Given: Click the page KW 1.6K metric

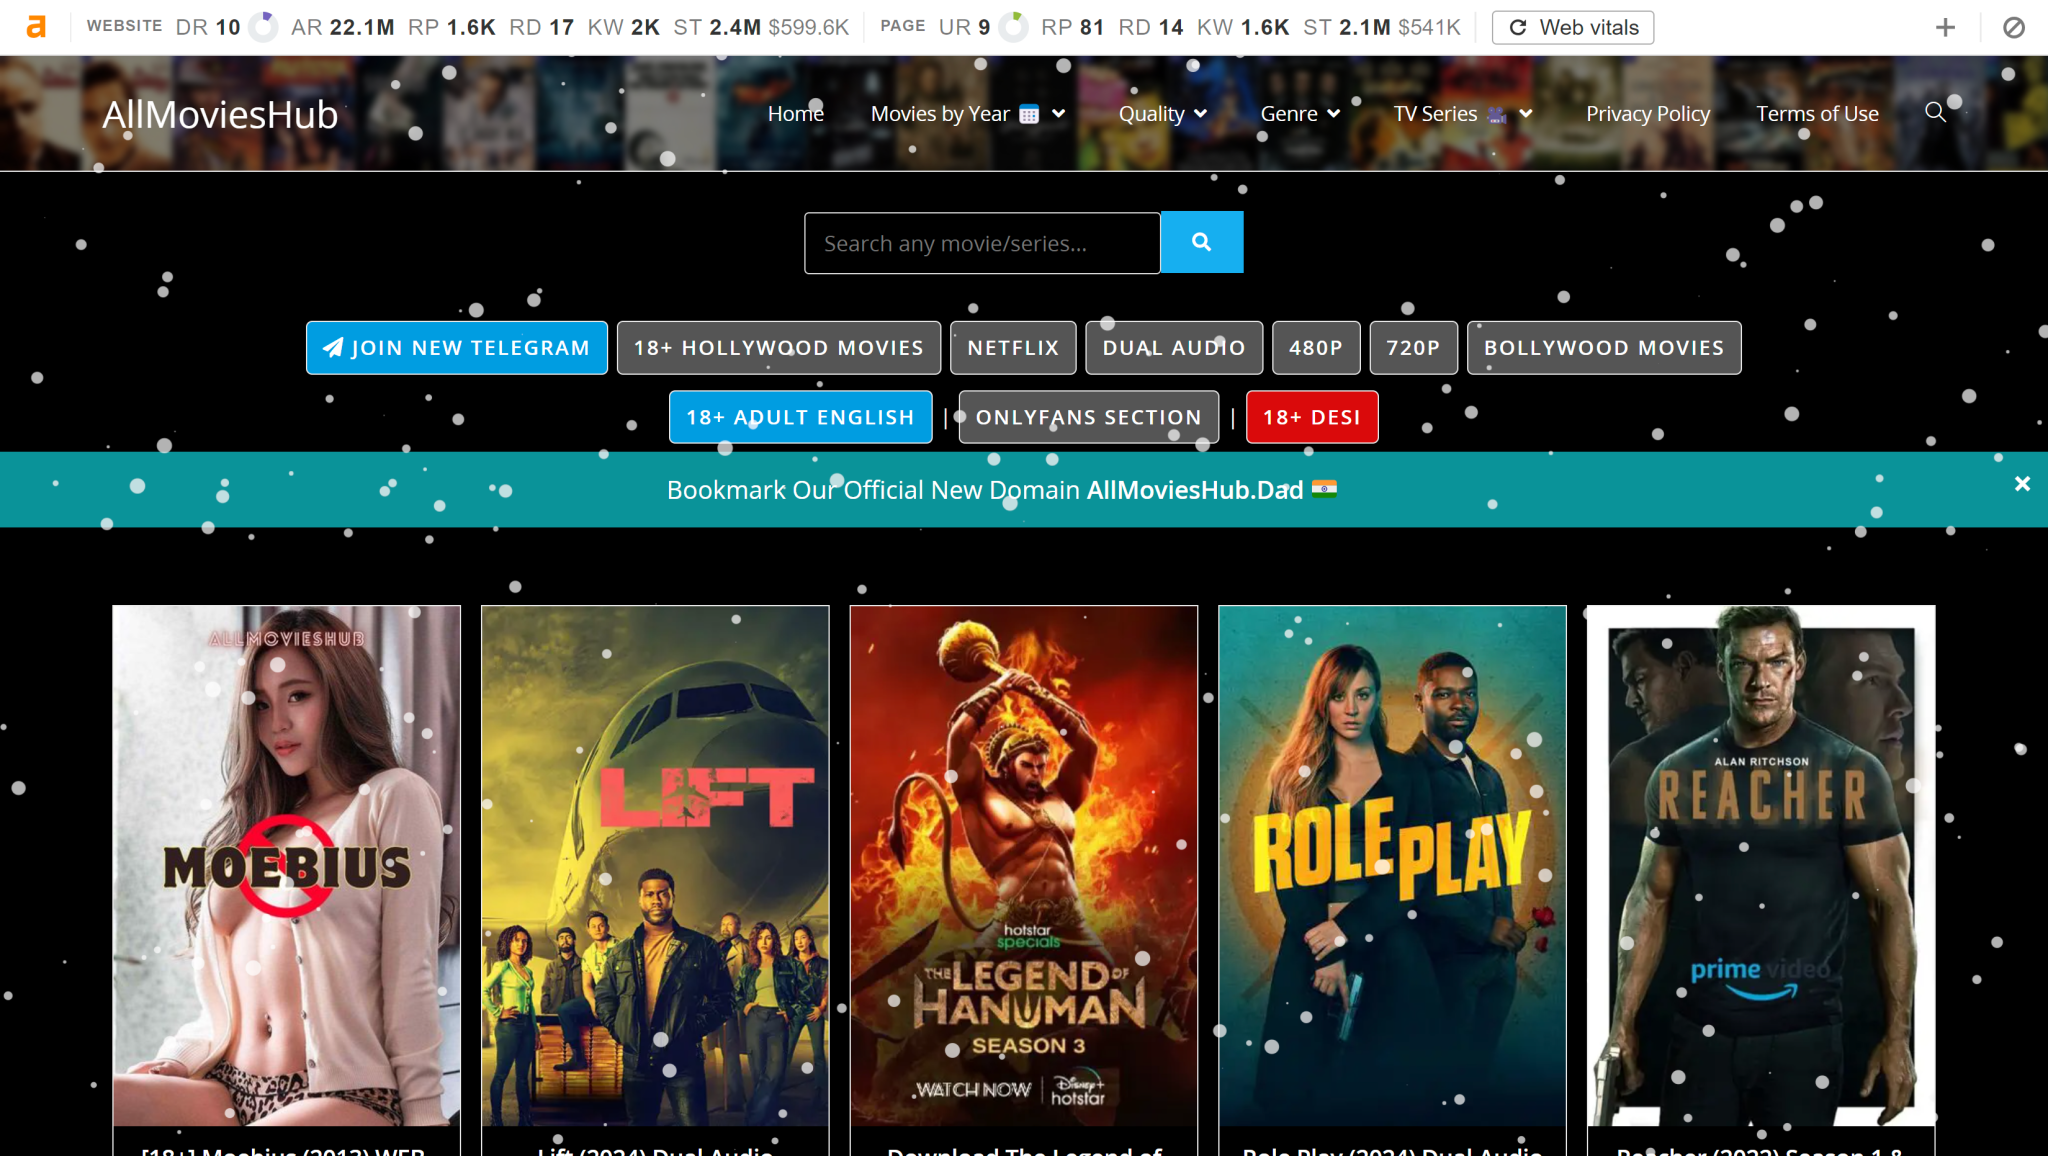Looking at the screenshot, I should pos(1243,27).
